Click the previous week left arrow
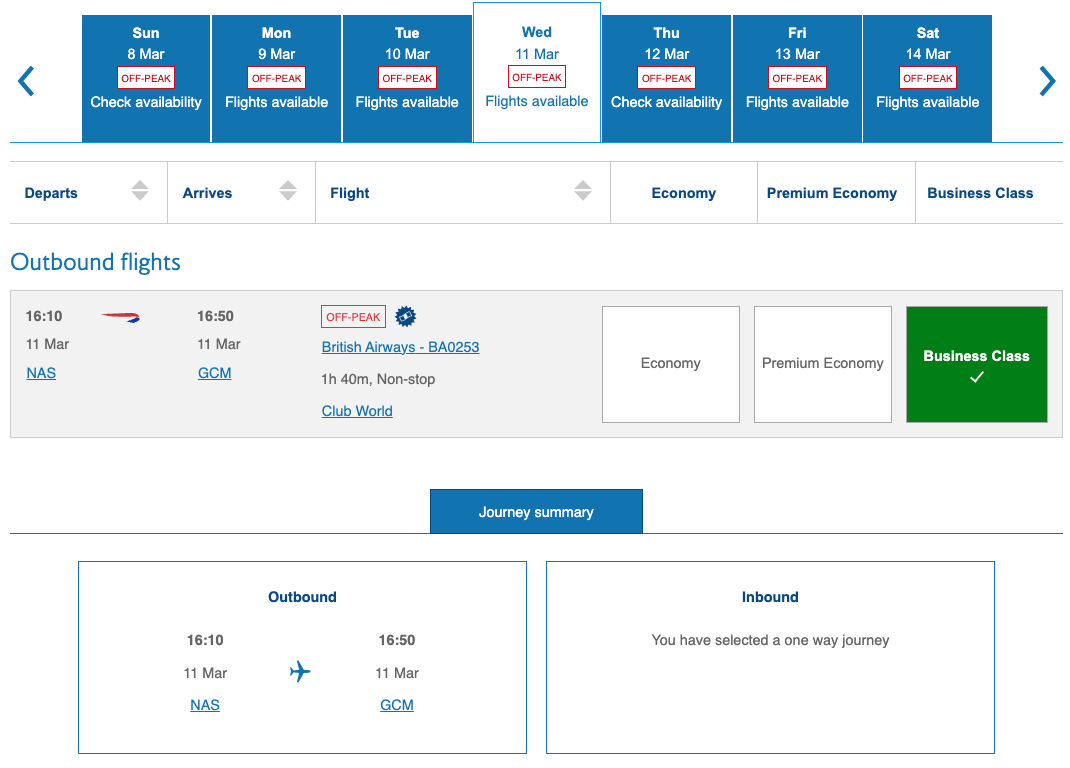 pos(27,81)
